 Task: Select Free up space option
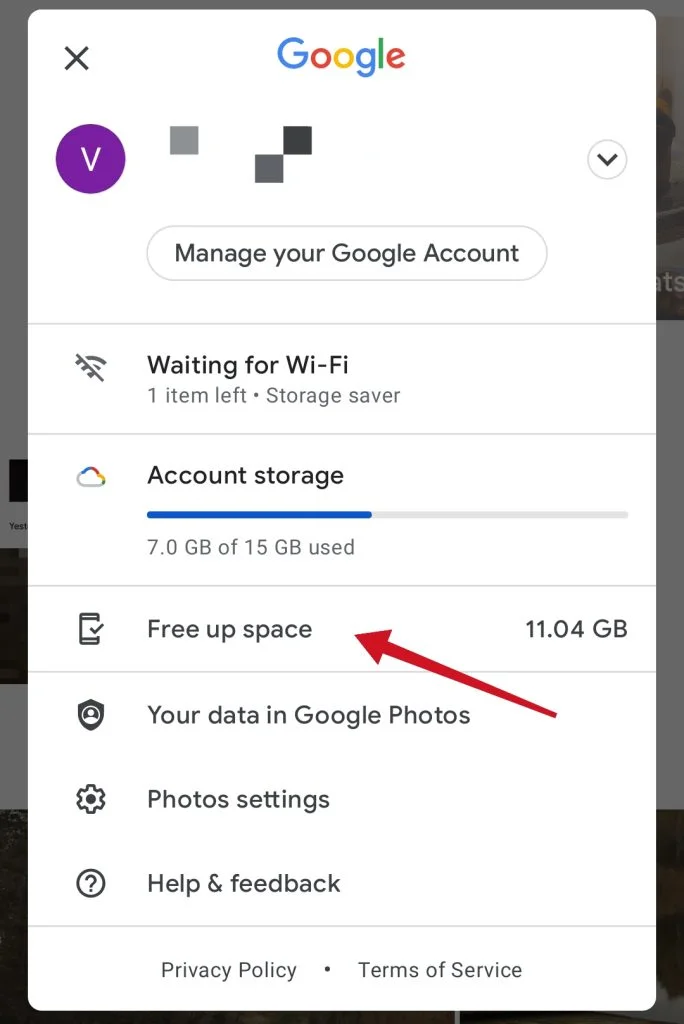[x=342, y=629]
